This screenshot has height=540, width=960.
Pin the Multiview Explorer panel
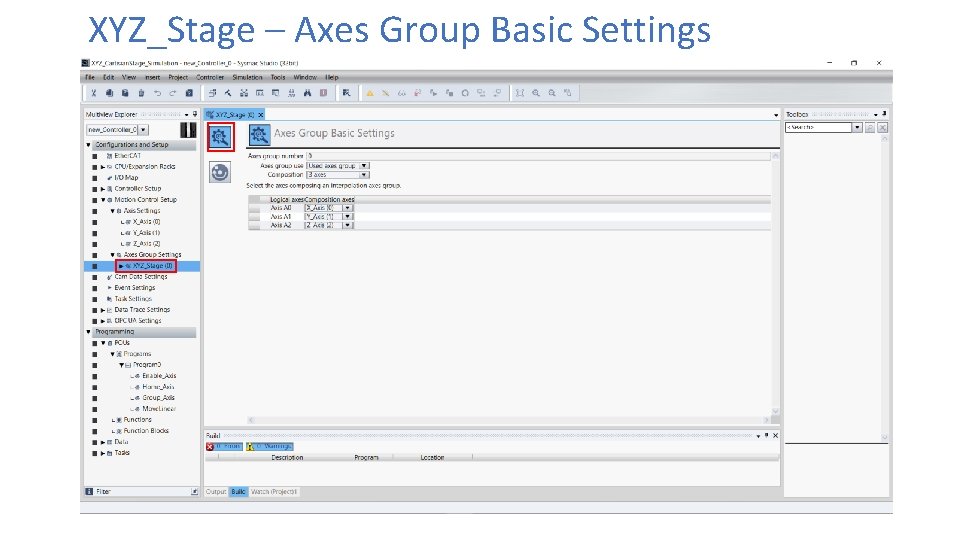pyautogui.click(x=195, y=114)
